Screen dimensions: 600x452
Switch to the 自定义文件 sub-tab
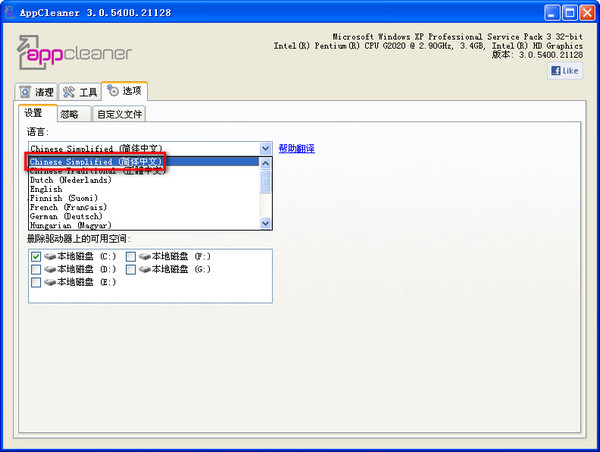(x=119, y=114)
